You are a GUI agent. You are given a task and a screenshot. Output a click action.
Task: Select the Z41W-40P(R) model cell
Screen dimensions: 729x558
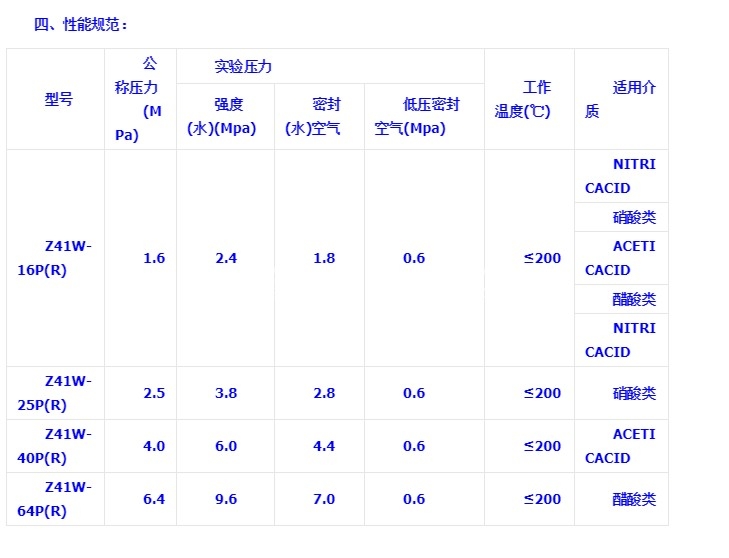click(x=56, y=446)
